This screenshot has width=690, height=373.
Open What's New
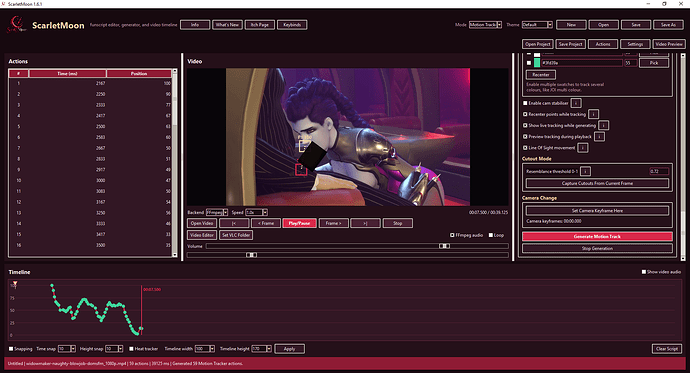click(228, 25)
